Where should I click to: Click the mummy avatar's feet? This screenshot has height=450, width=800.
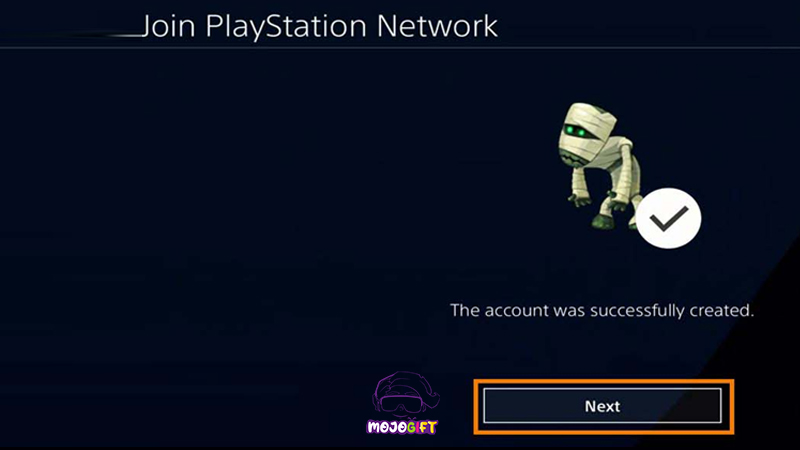(x=604, y=222)
